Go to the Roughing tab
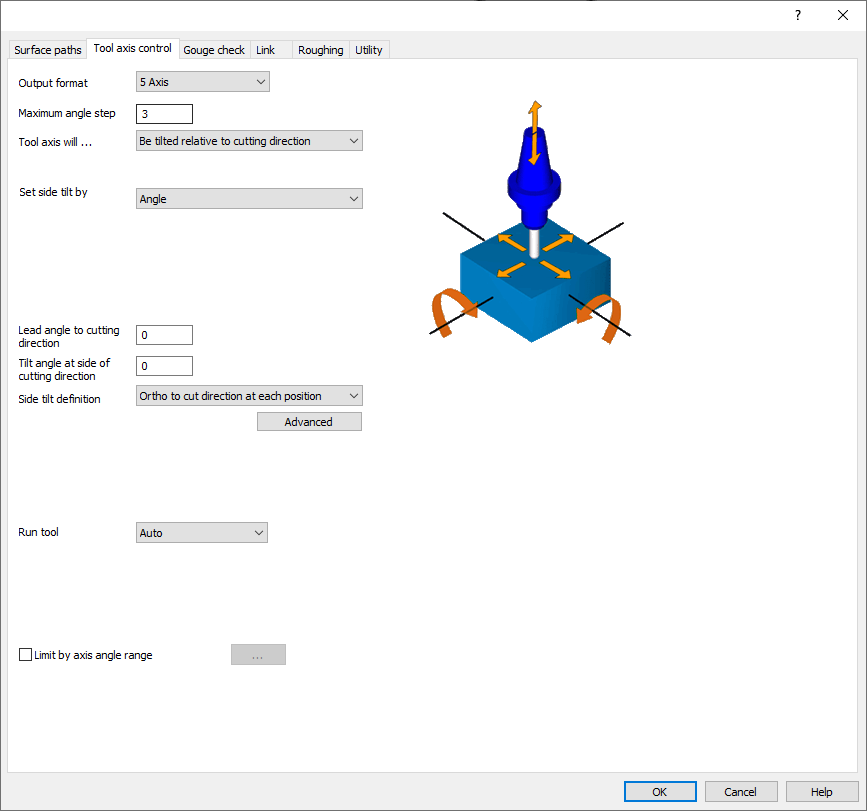867x811 pixels. point(320,50)
